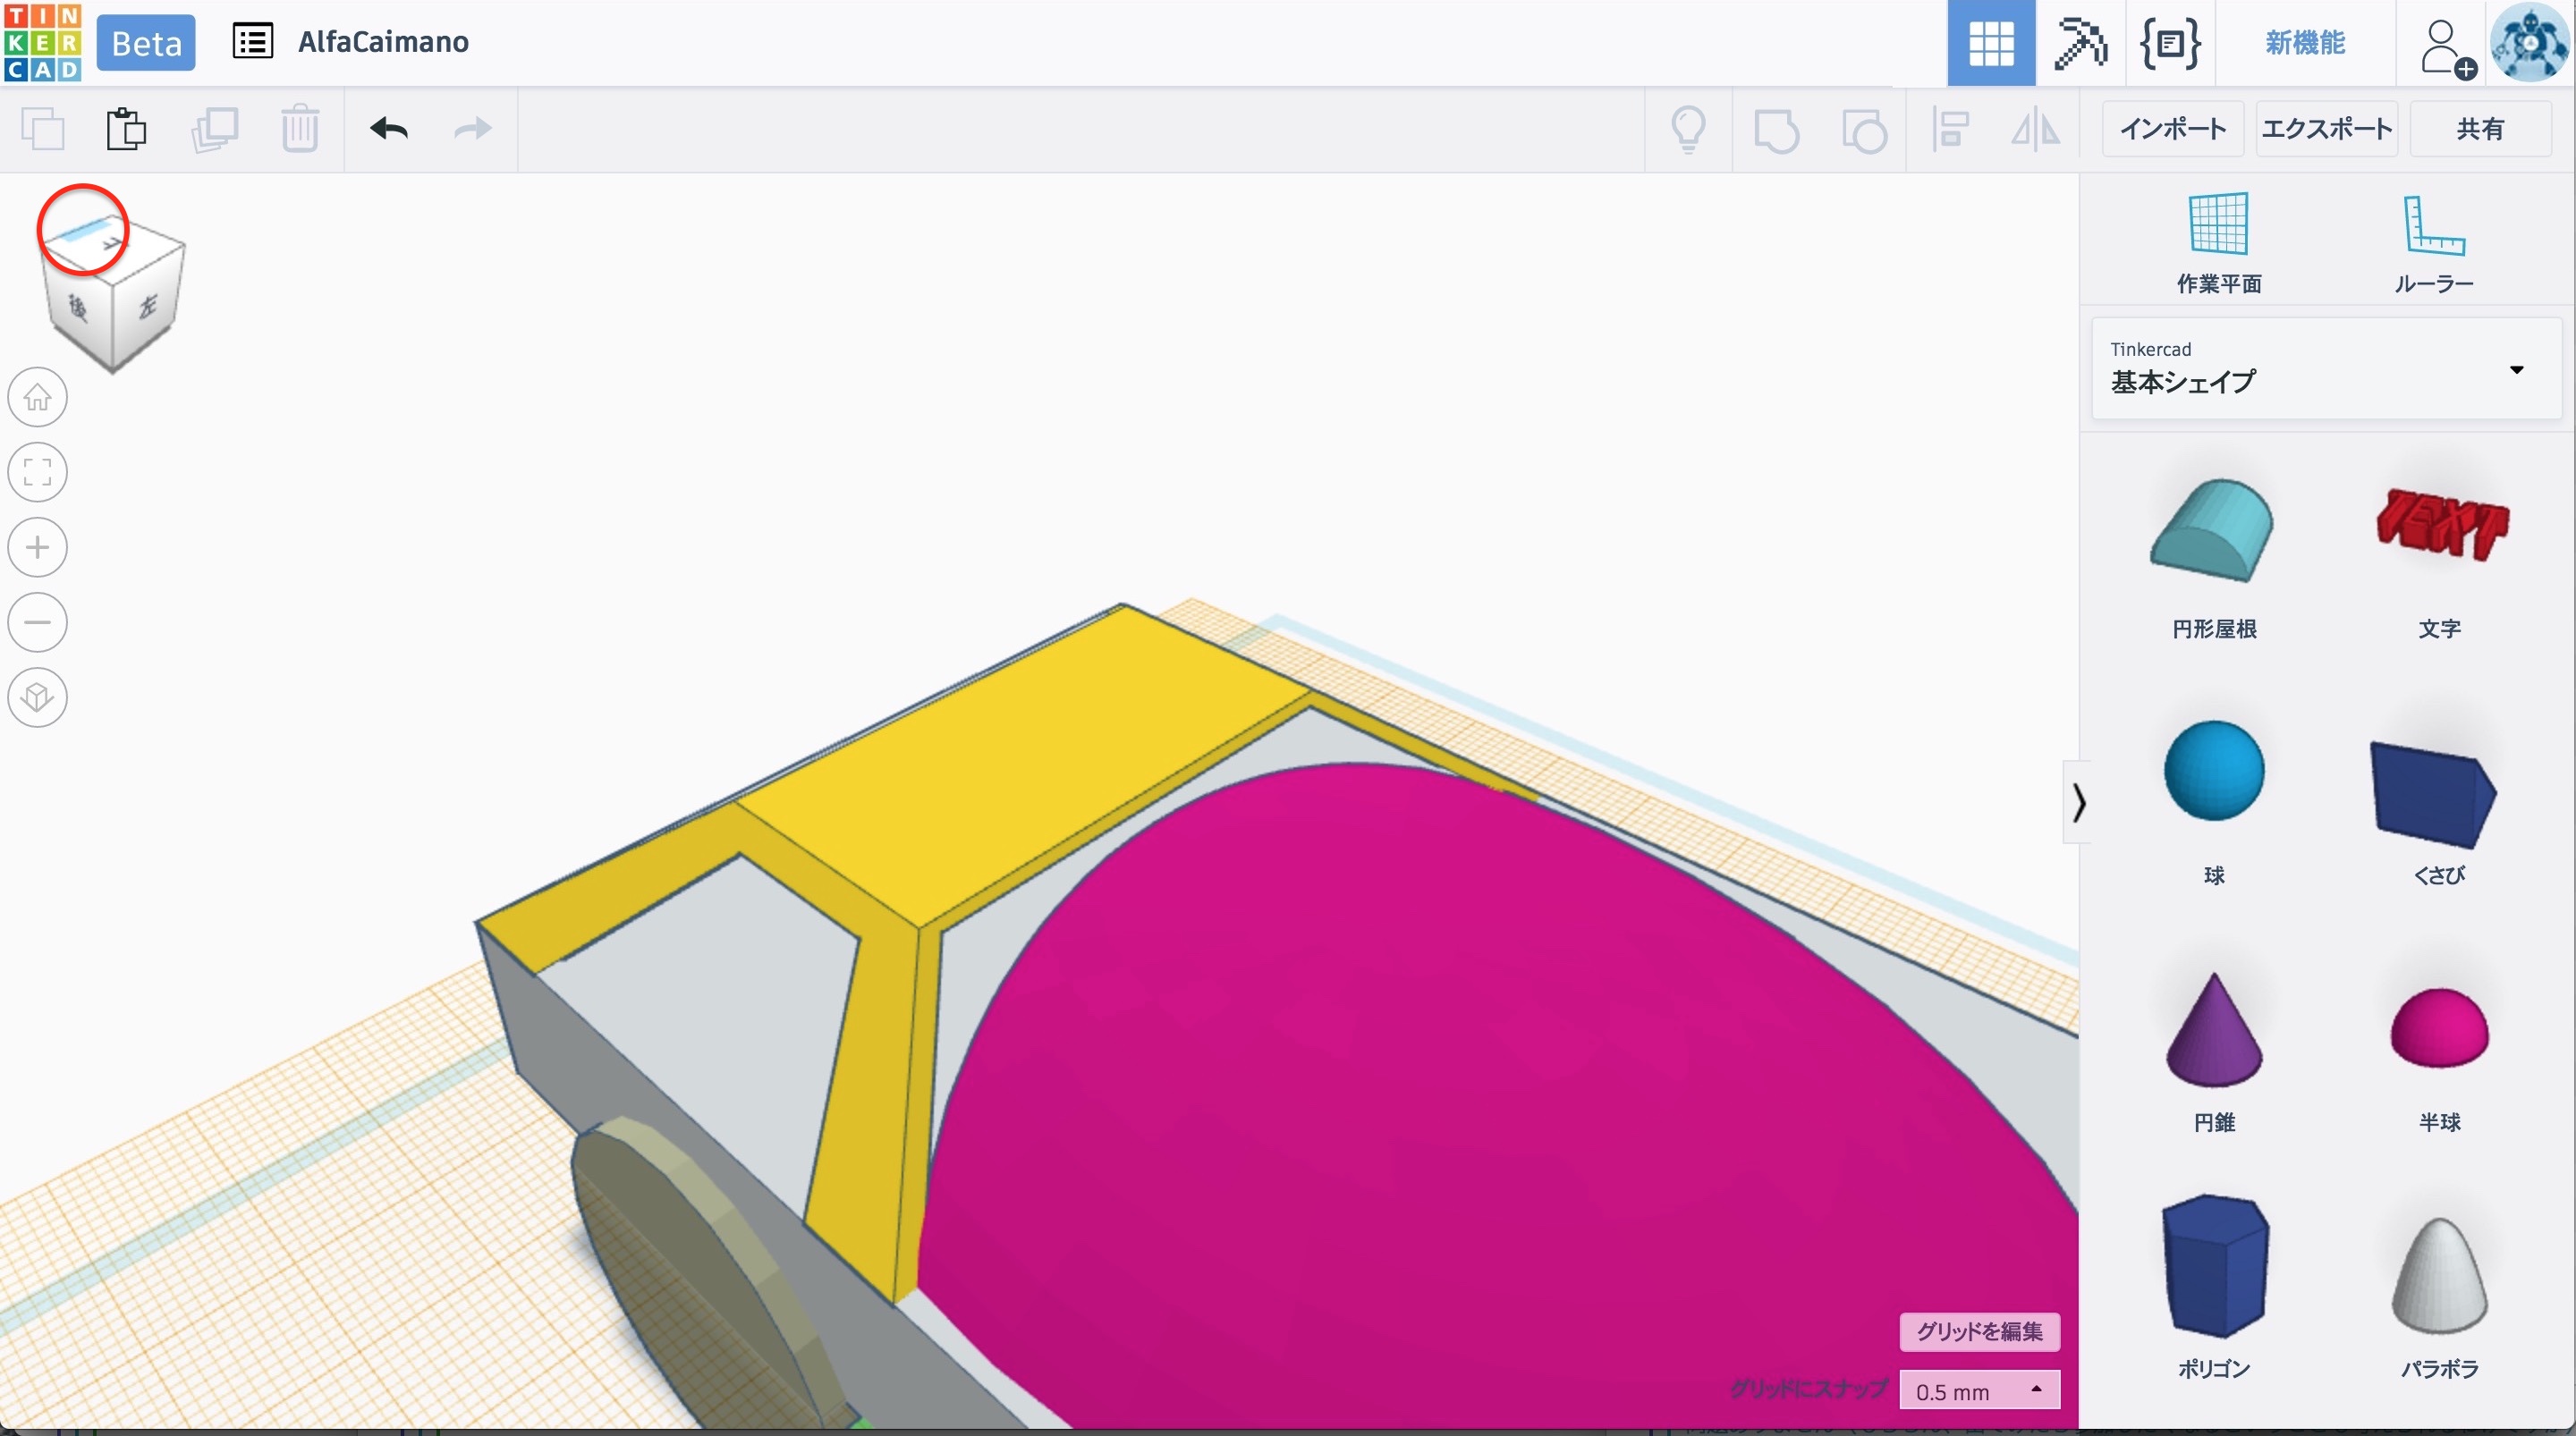Click the paste clipboard icon
The image size is (2576, 1436).
coord(126,129)
